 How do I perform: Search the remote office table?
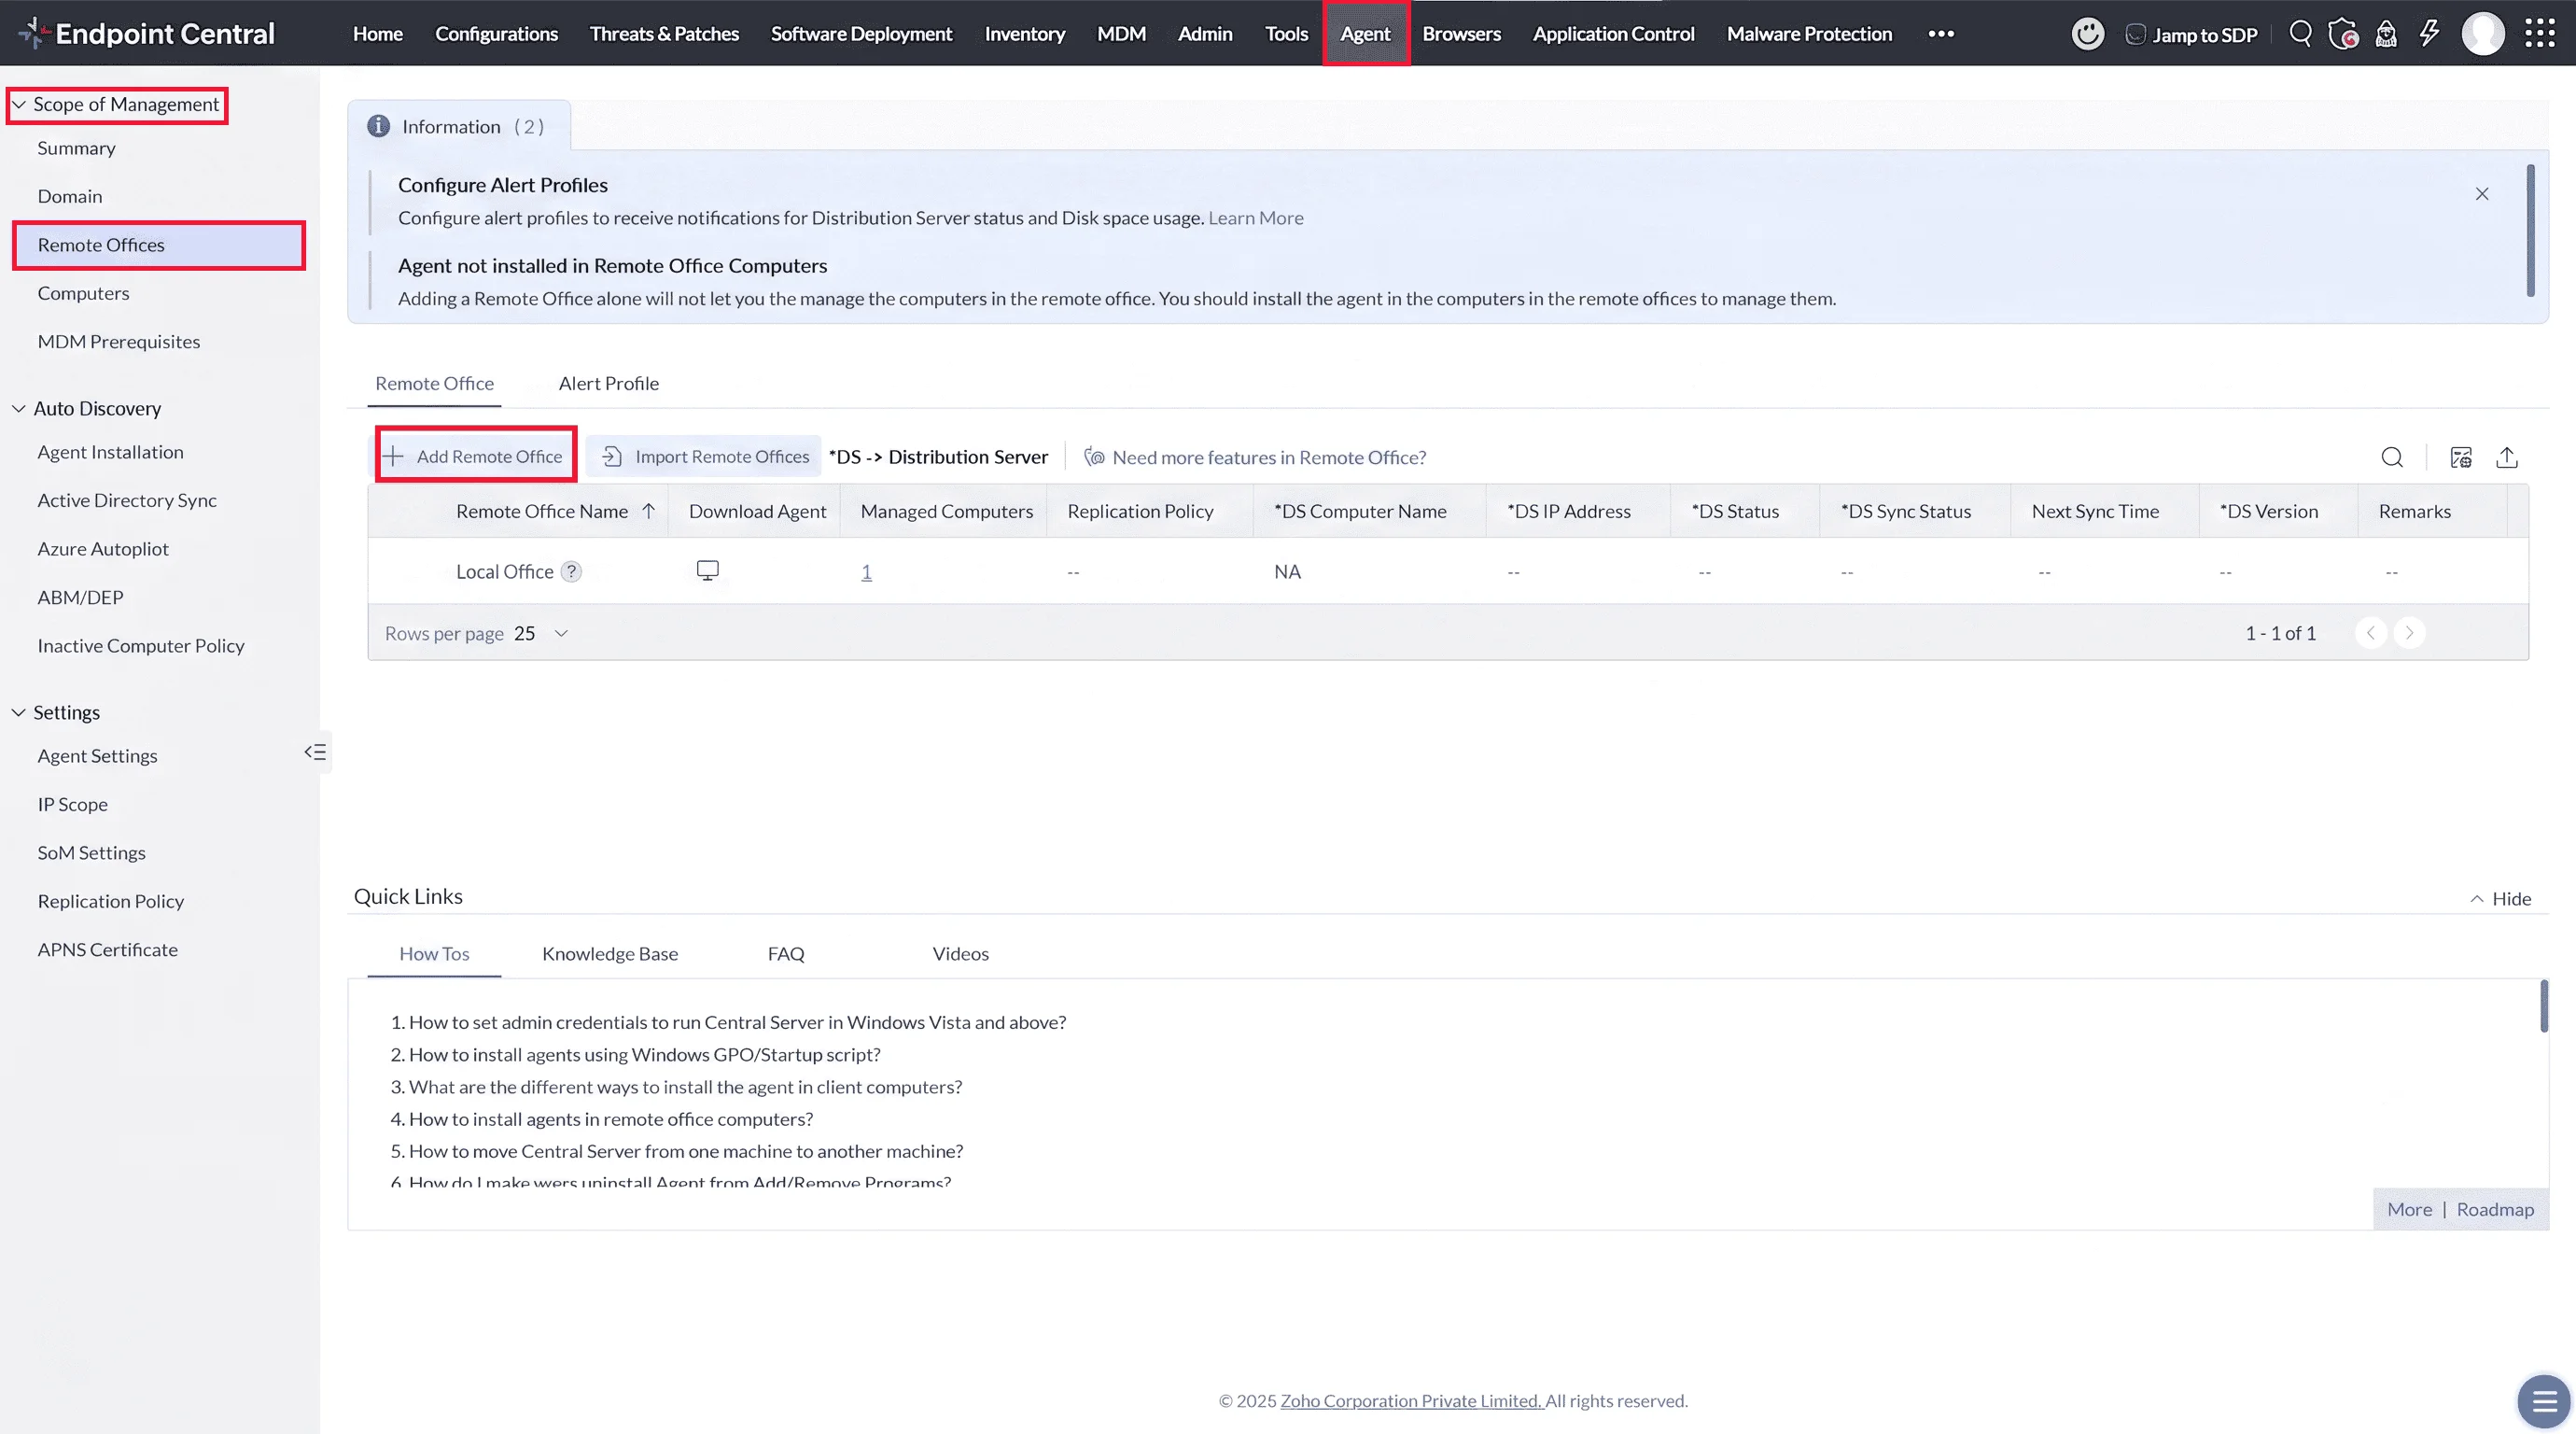(x=2392, y=457)
